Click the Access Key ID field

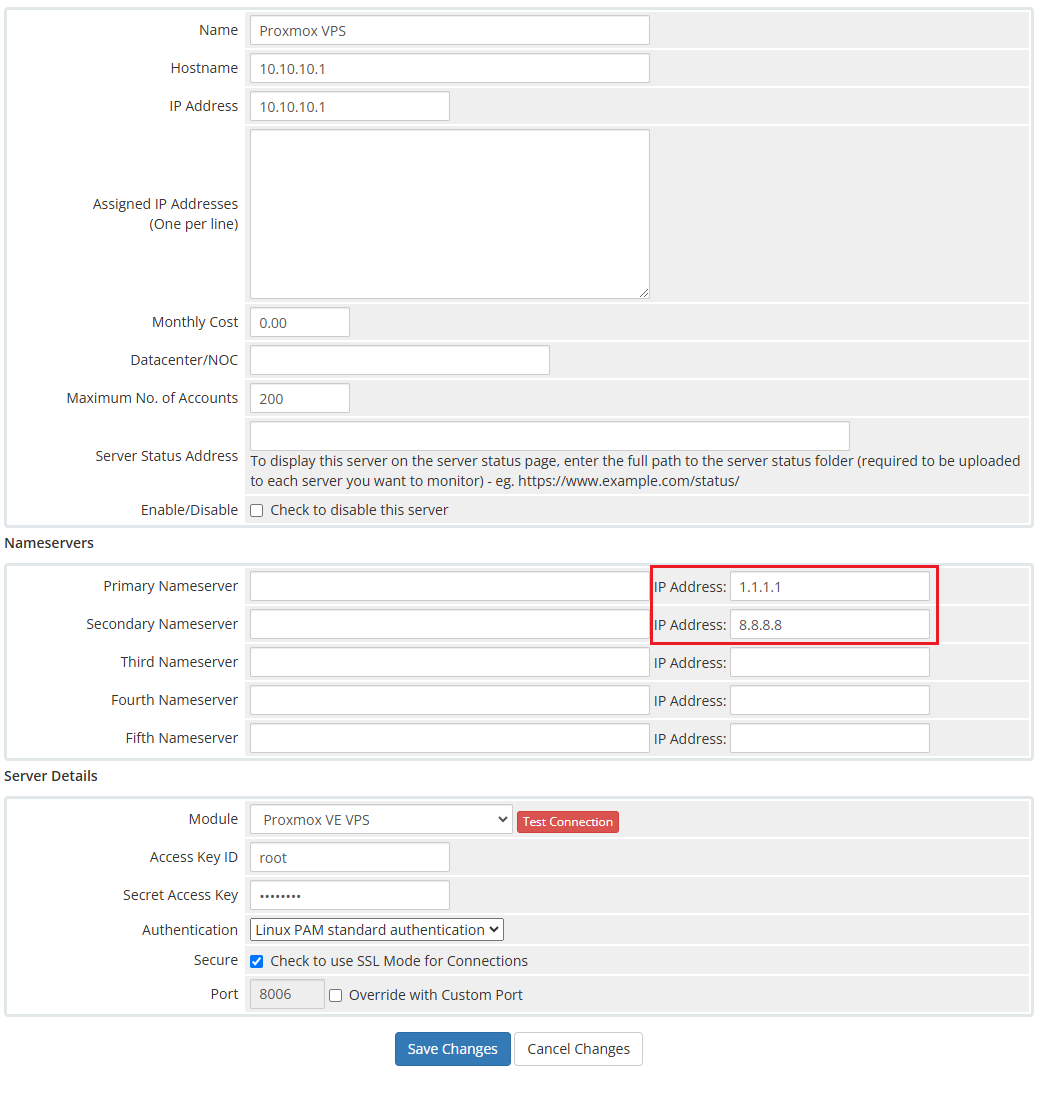pyautogui.click(x=350, y=857)
